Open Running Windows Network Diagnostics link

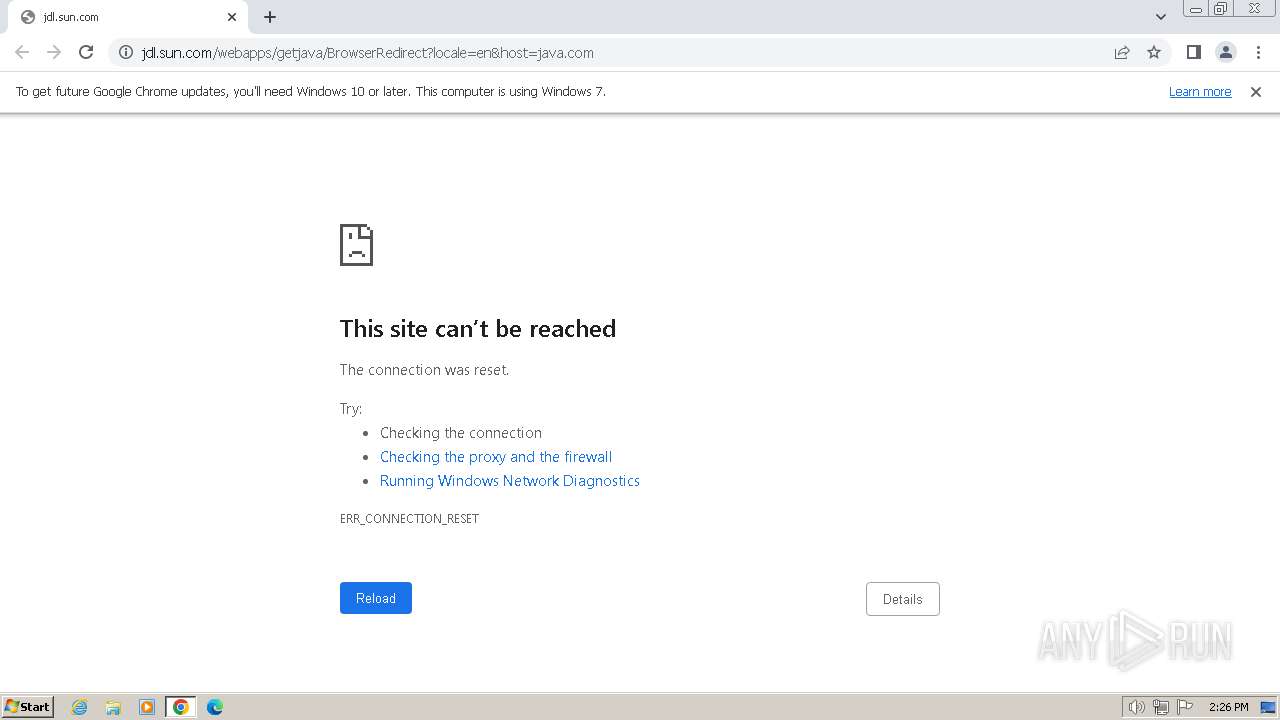point(510,481)
